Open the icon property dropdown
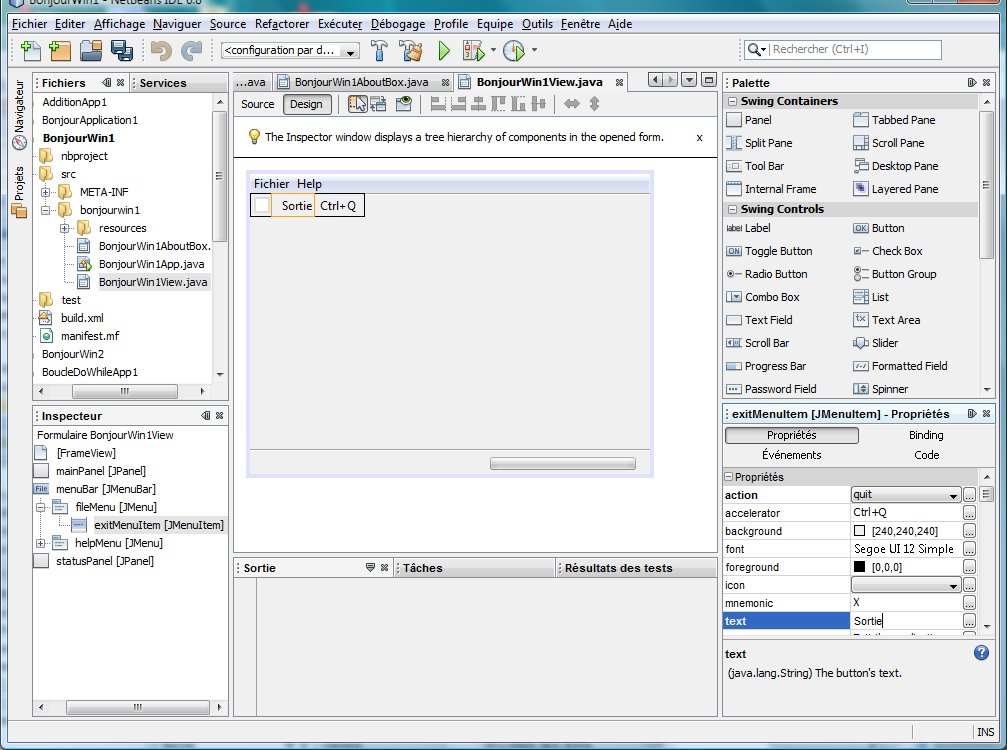Screen dimensions: 1007x750 click(x=953, y=586)
